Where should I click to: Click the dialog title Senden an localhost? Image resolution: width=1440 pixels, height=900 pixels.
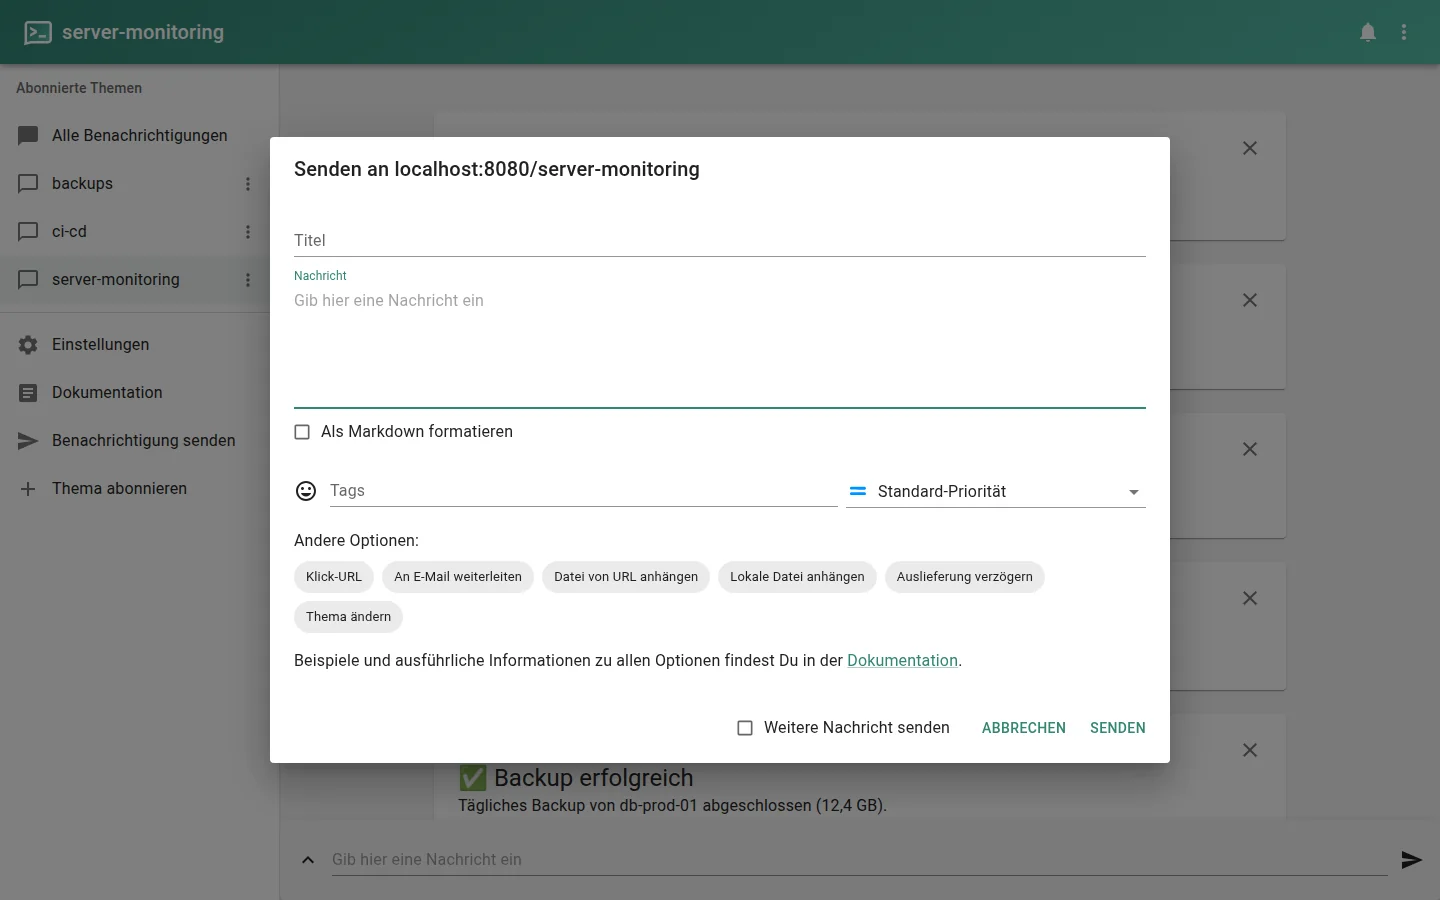click(497, 169)
